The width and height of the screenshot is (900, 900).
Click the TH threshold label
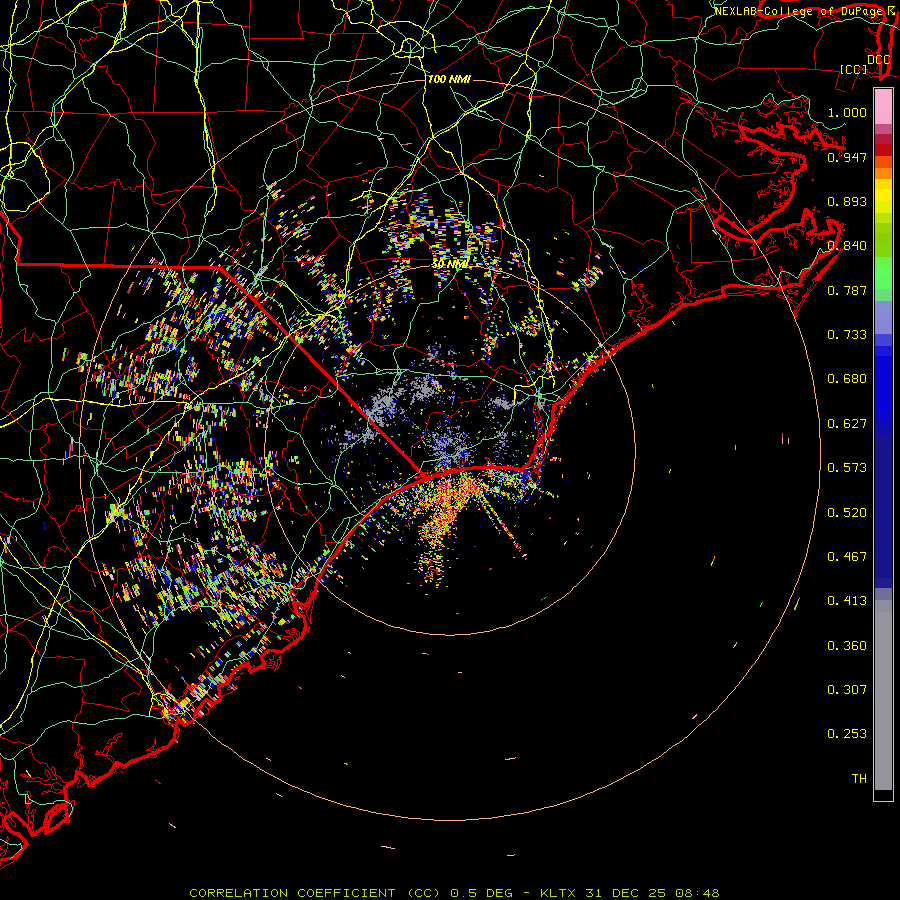tap(859, 779)
